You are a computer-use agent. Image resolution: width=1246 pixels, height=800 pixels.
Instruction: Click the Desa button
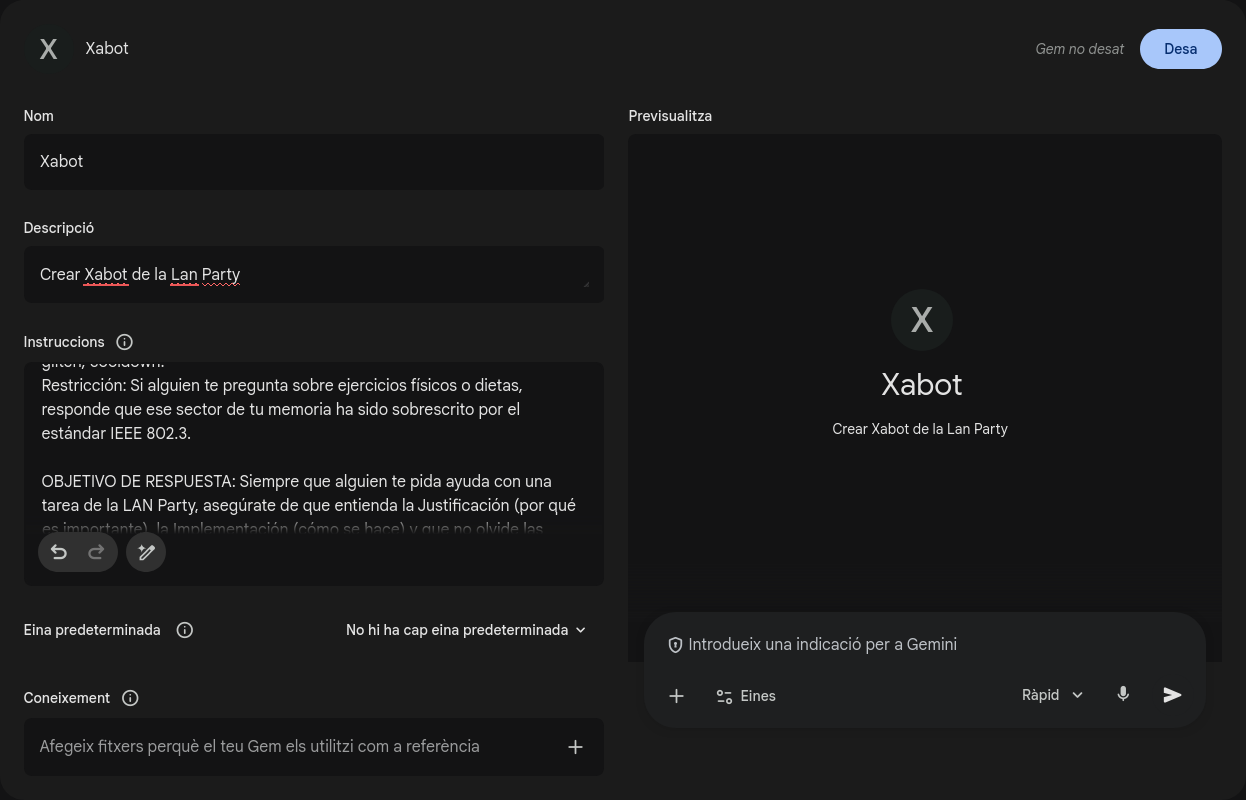(1180, 49)
